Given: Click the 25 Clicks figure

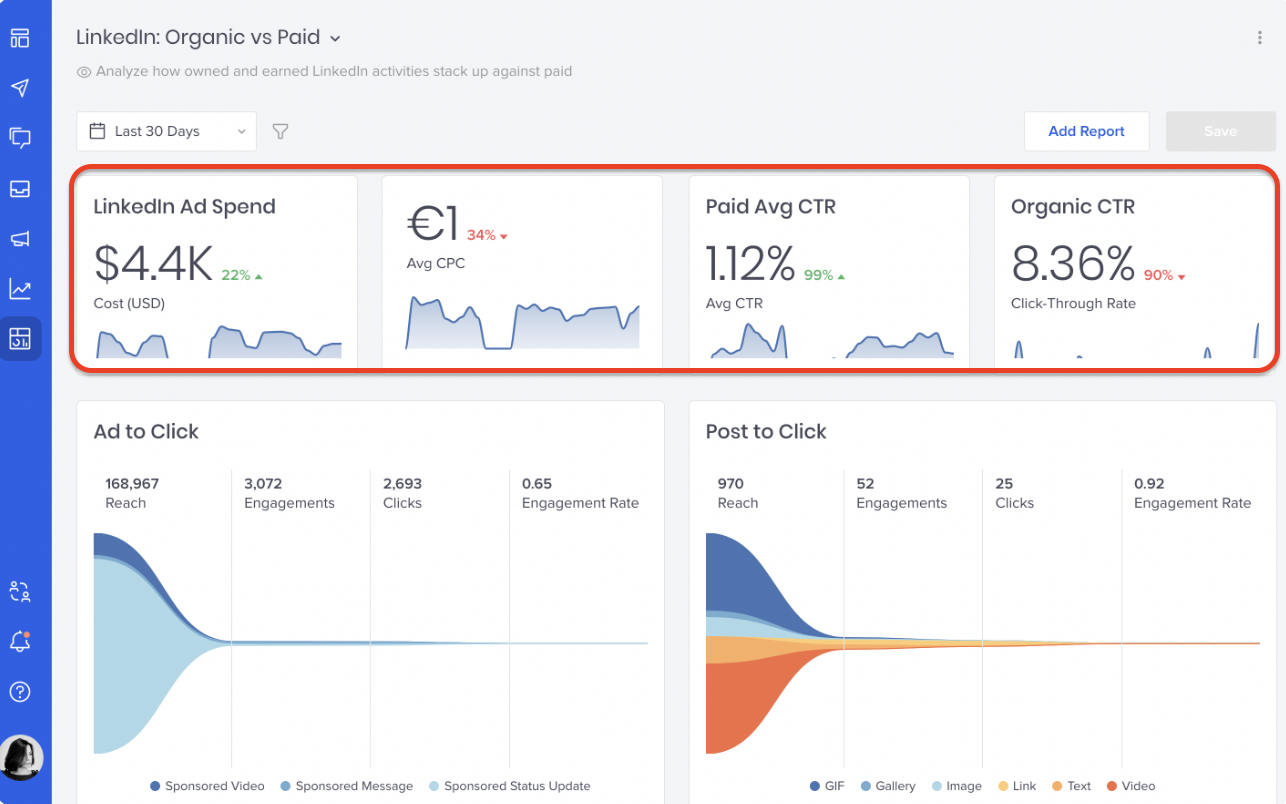Looking at the screenshot, I should tap(1004, 484).
